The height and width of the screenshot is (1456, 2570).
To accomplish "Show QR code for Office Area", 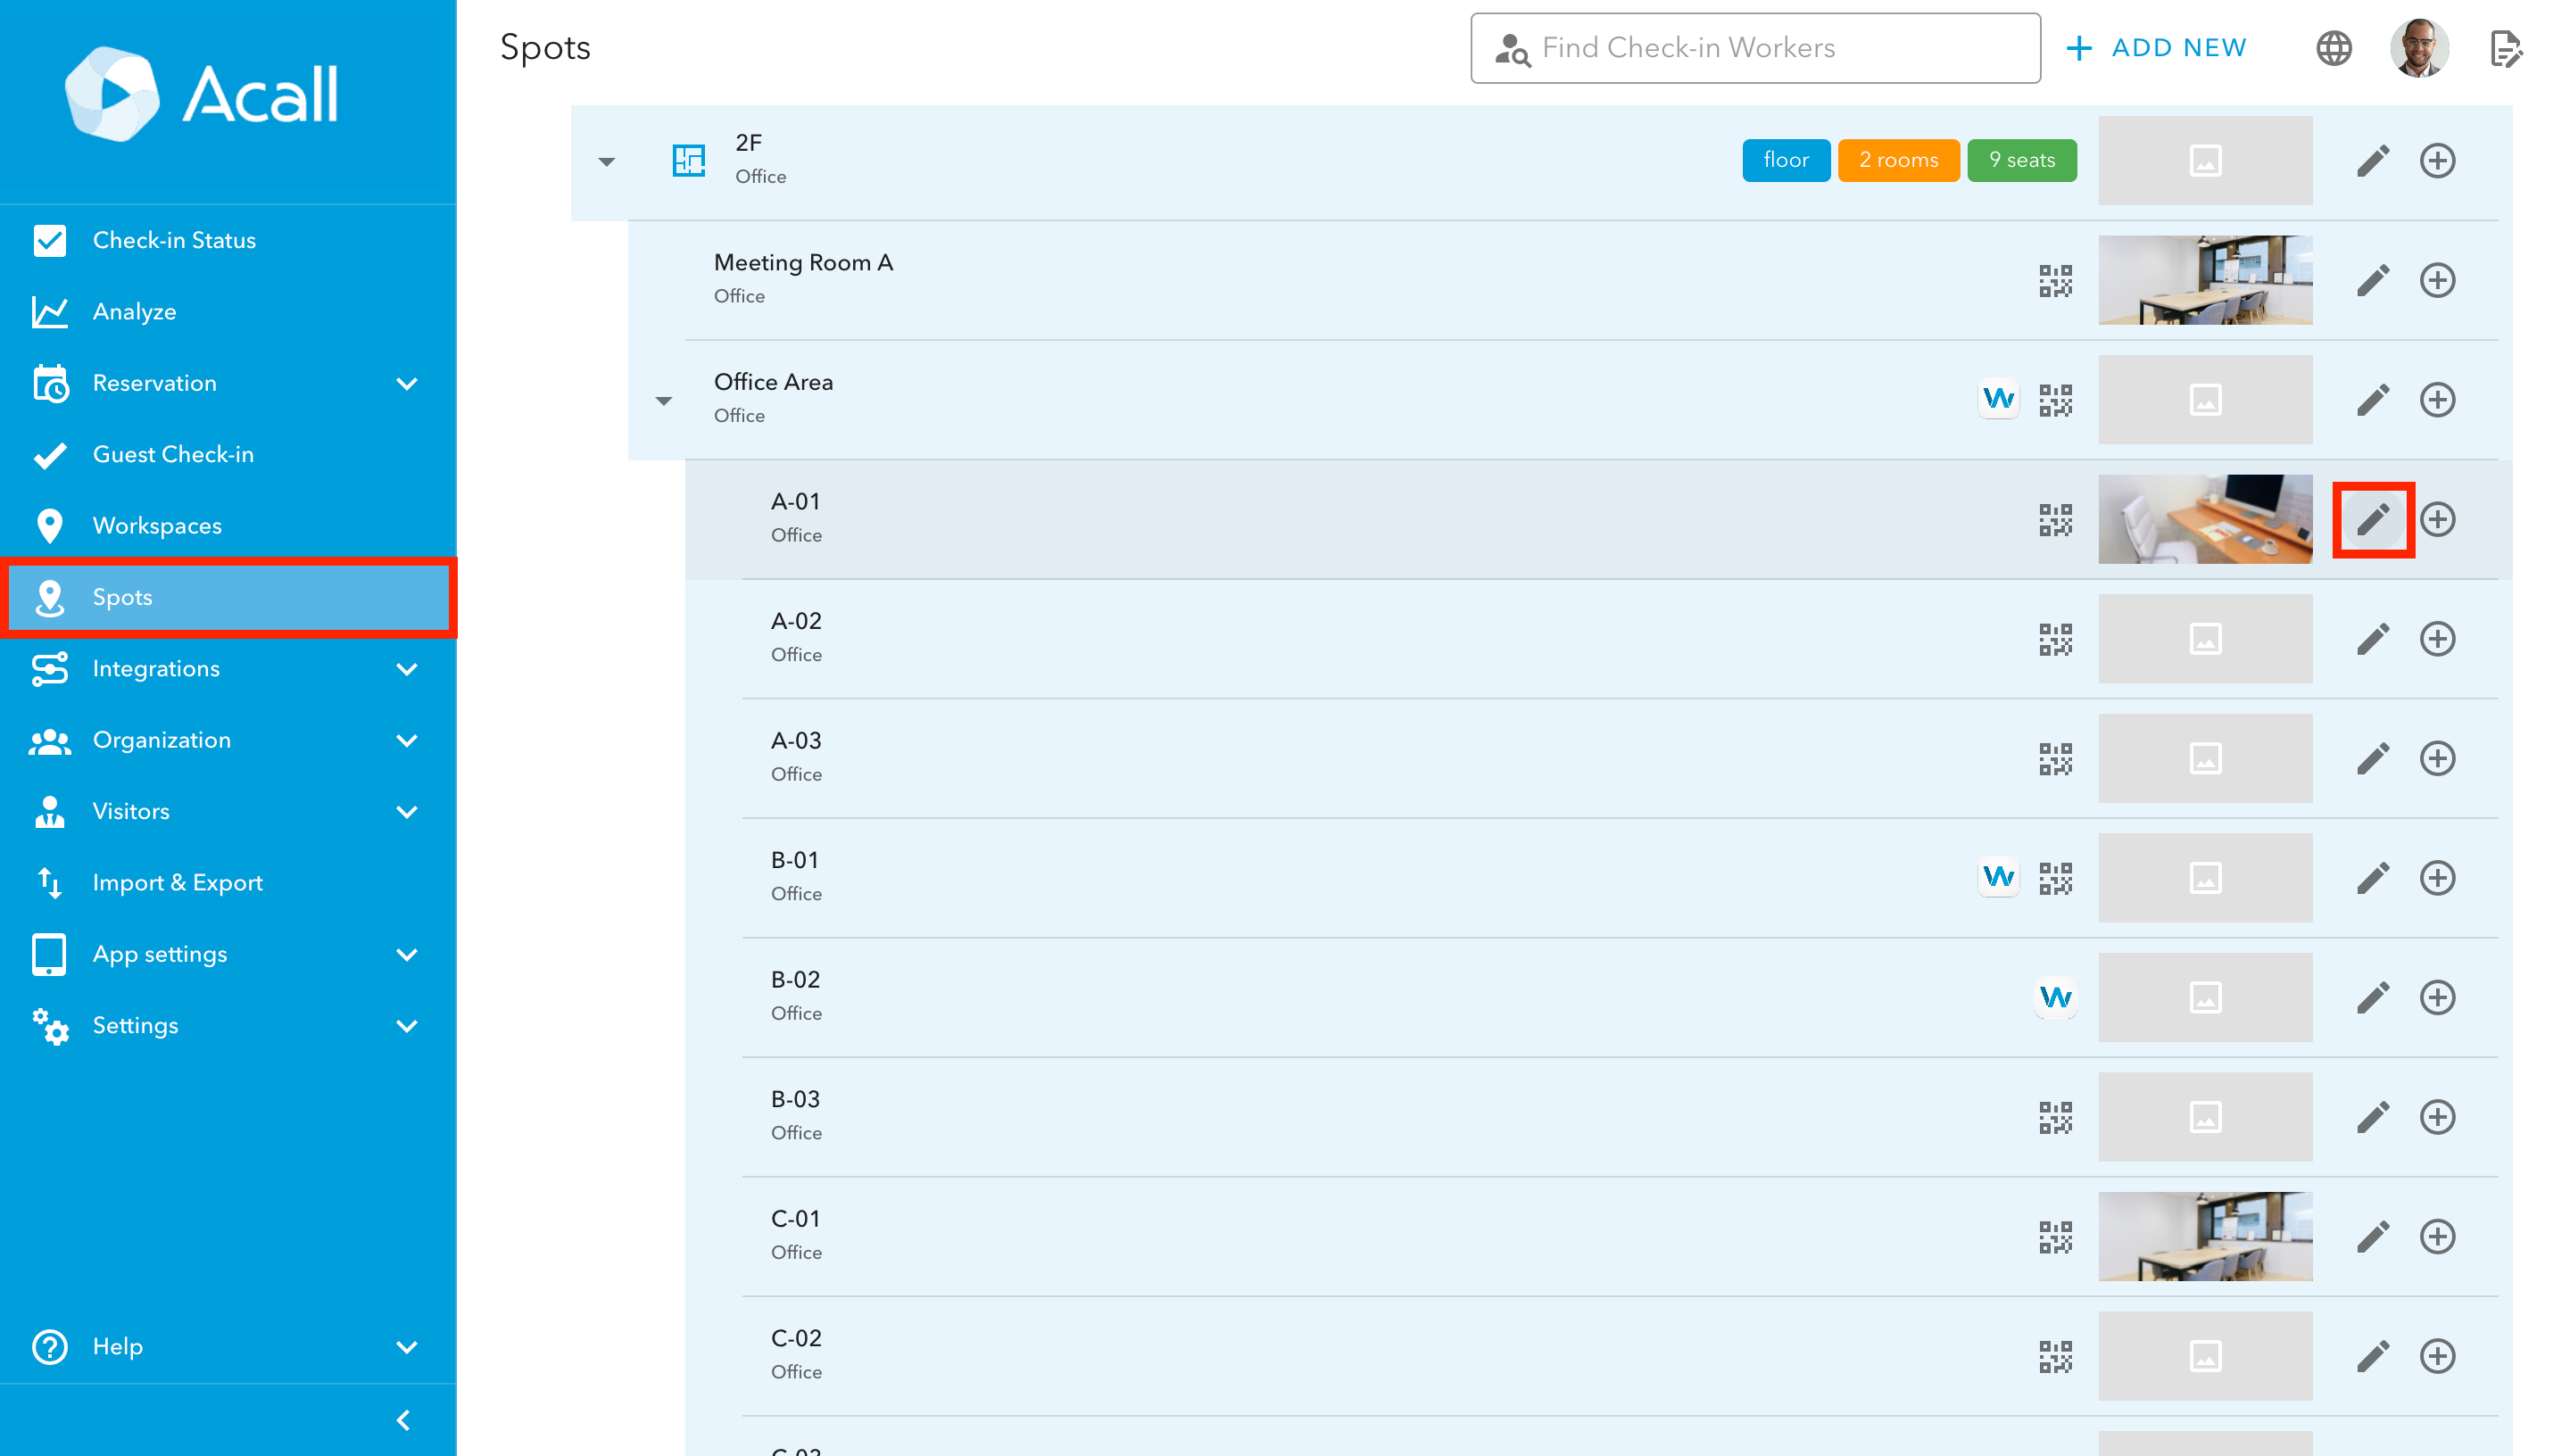I will (x=2055, y=400).
